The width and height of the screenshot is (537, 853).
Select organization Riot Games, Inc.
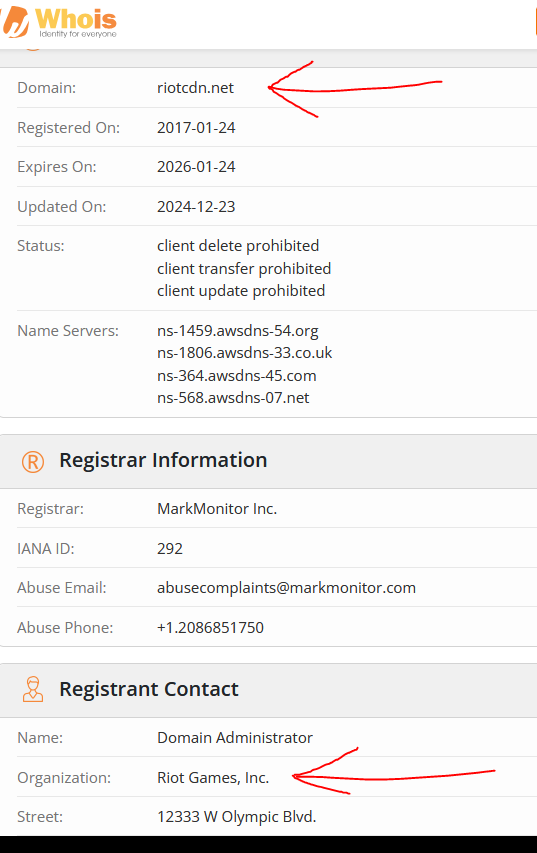pyautogui.click(x=213, y=778)
